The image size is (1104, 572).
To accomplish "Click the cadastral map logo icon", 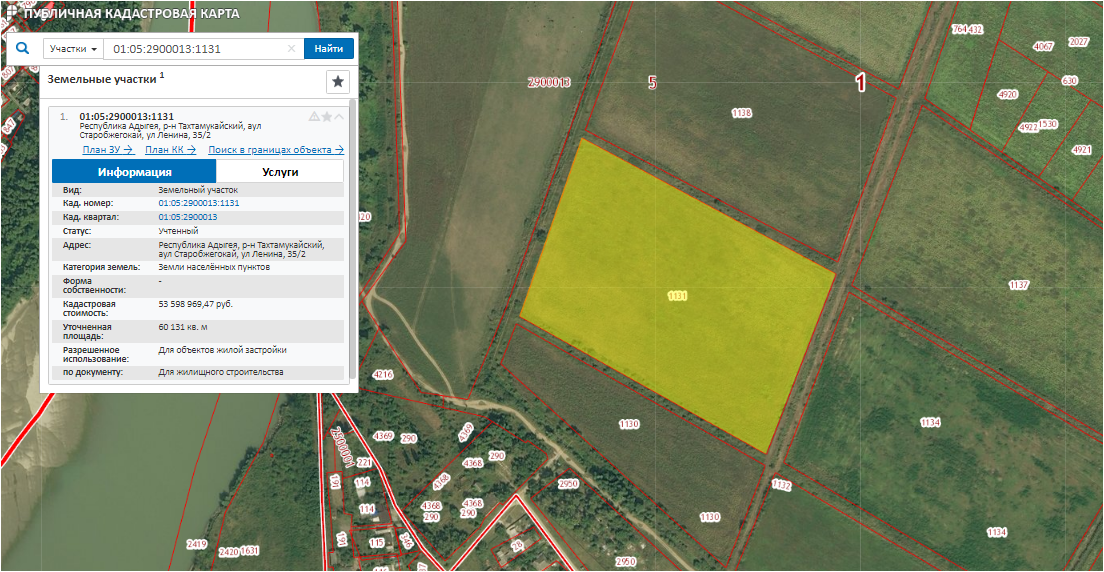I will (10, 13).
